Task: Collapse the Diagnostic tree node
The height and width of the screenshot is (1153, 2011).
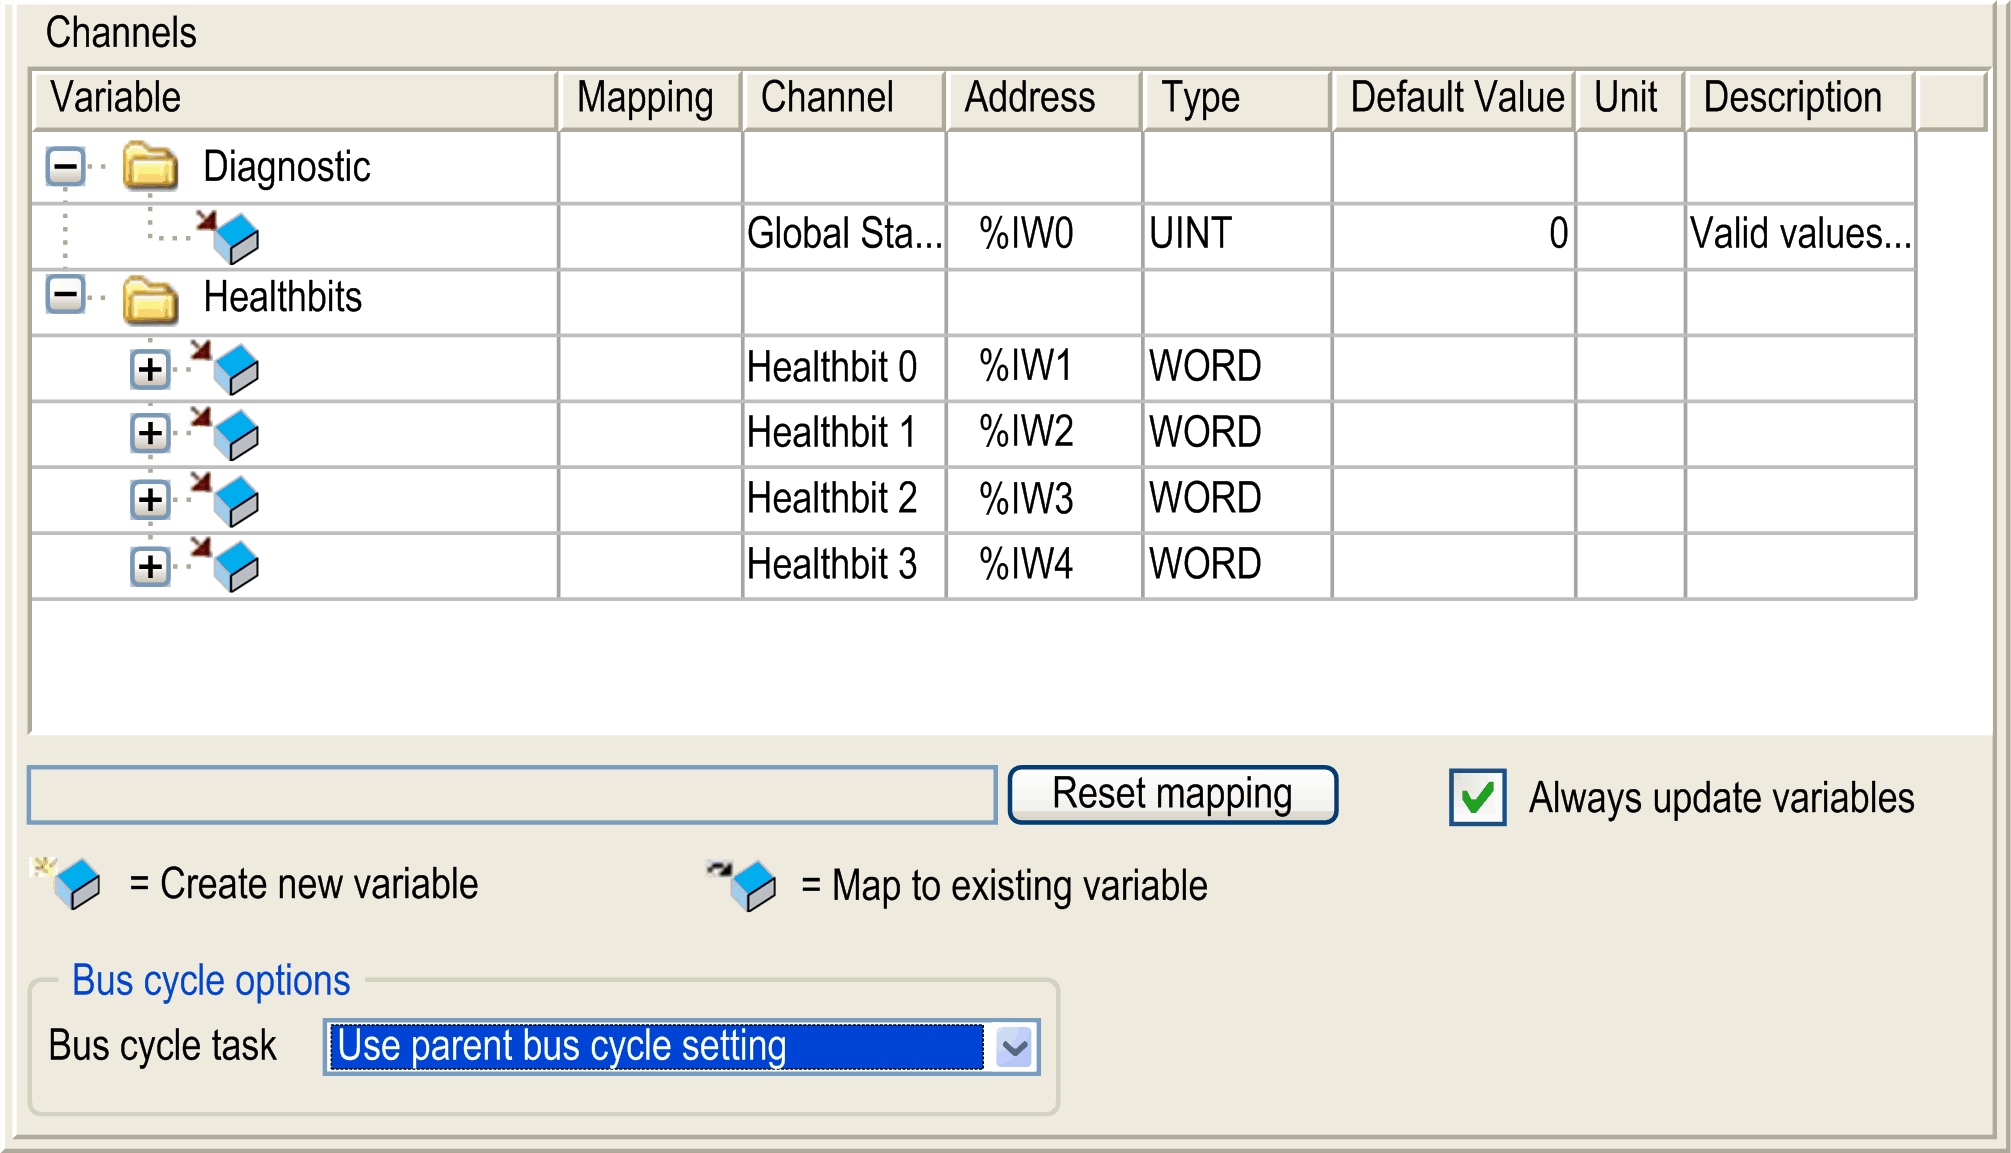Action: pos(65,166)
